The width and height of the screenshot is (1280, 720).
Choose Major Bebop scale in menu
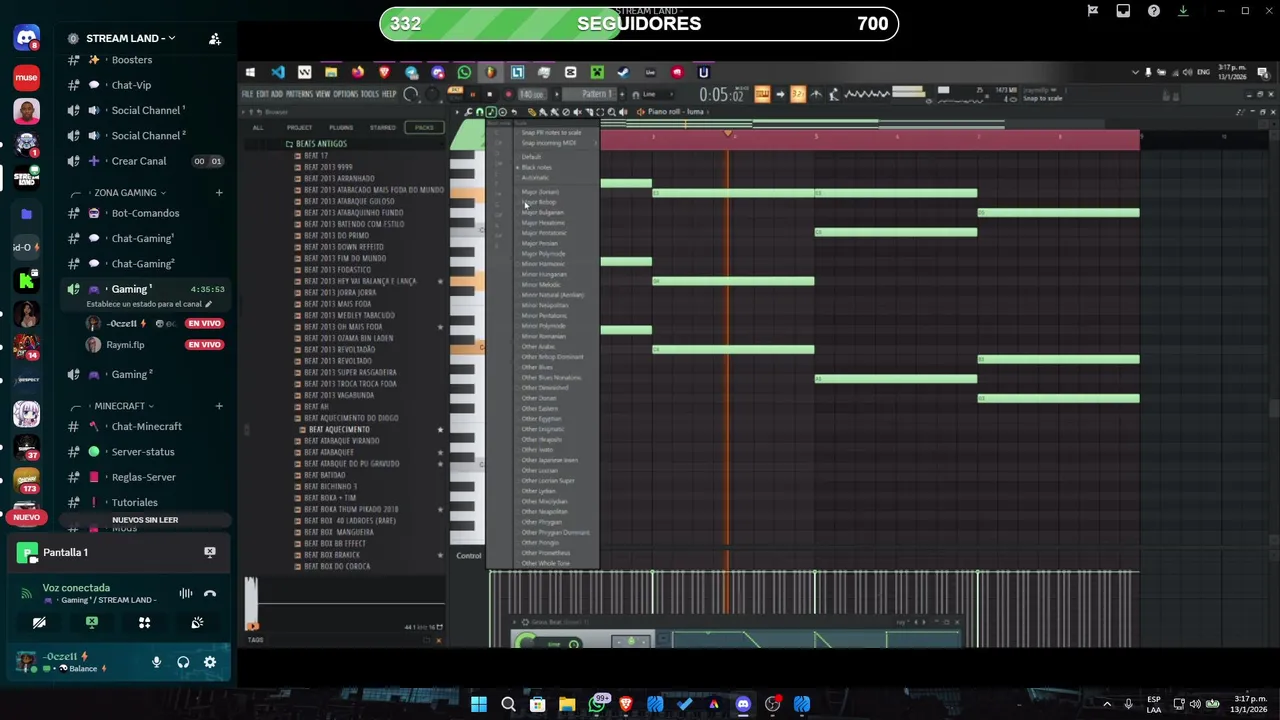coord(539,202)
